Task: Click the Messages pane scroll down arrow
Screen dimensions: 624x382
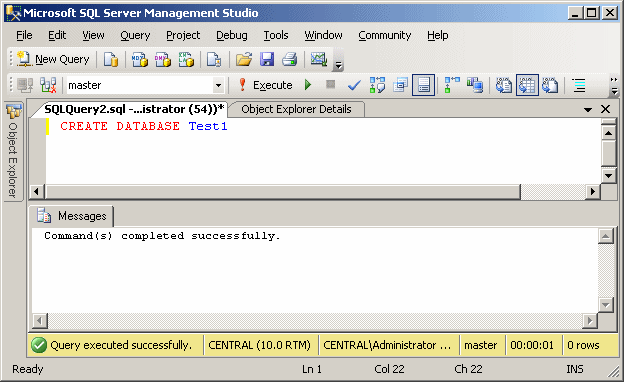Action: pos(605,305)
